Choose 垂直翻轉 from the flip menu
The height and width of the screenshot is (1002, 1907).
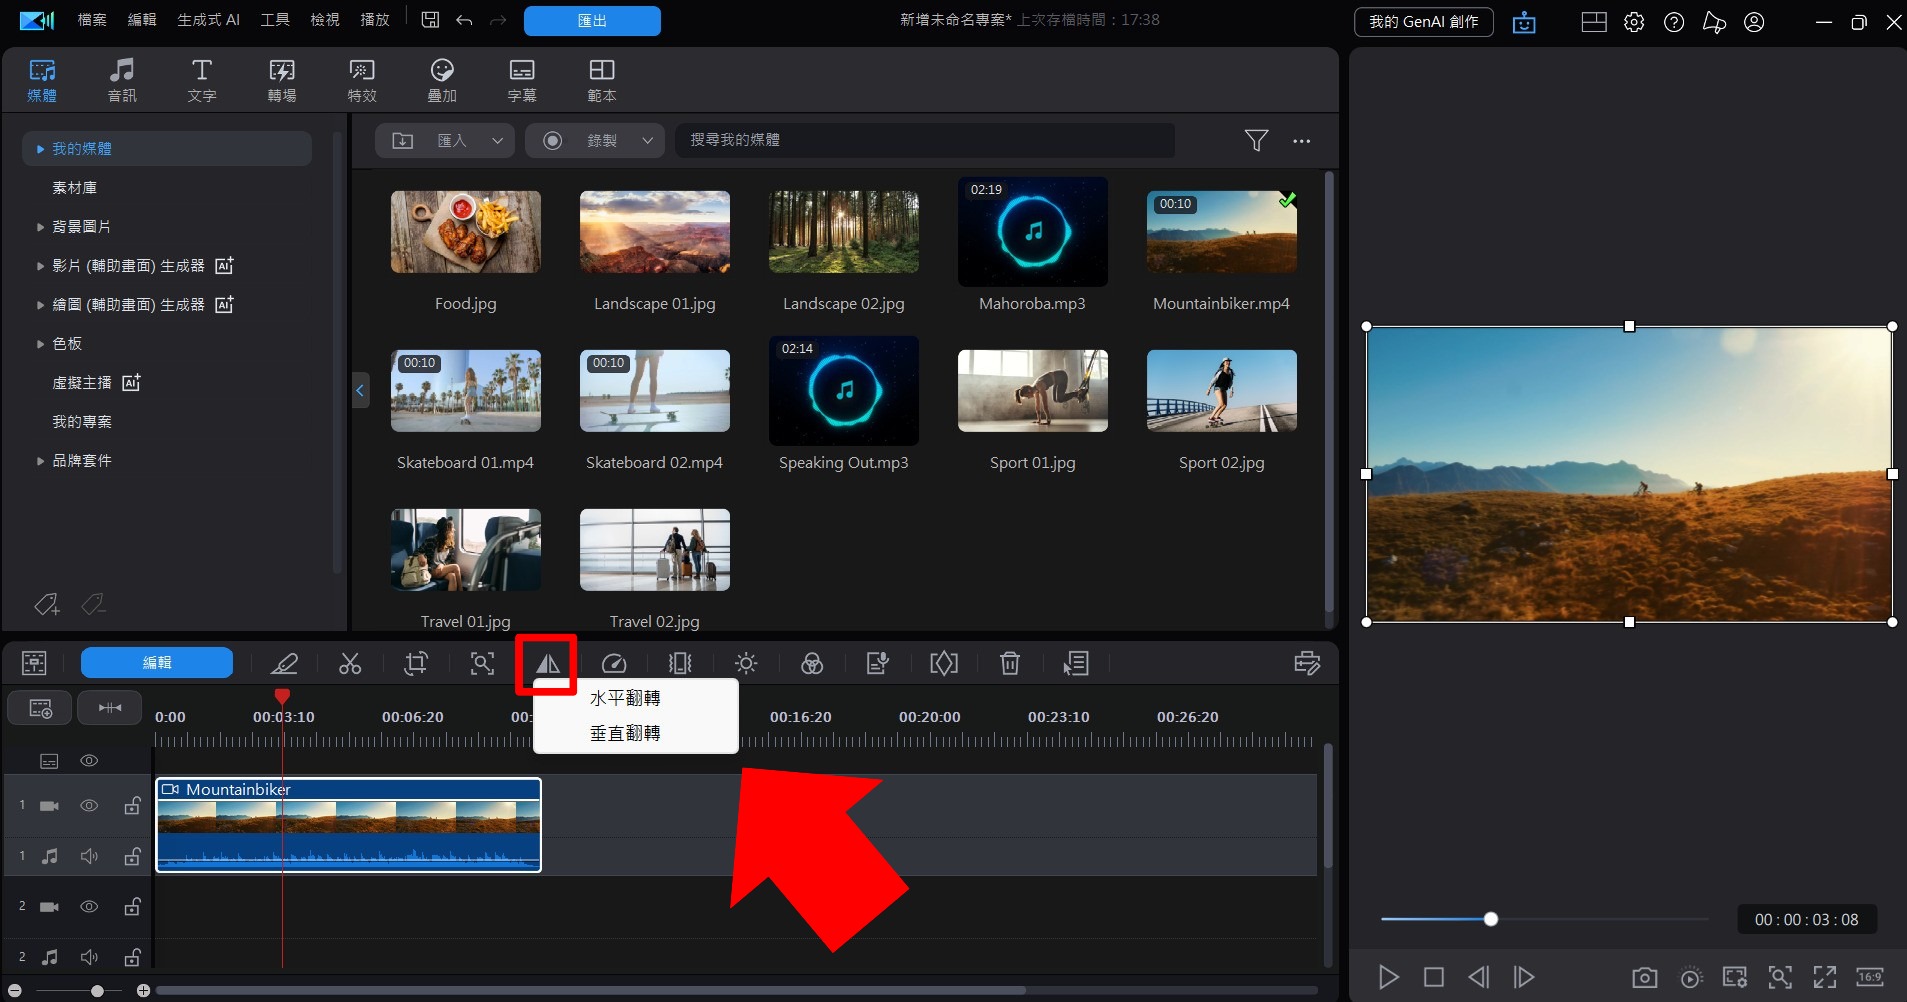click(x=625, y=733)
